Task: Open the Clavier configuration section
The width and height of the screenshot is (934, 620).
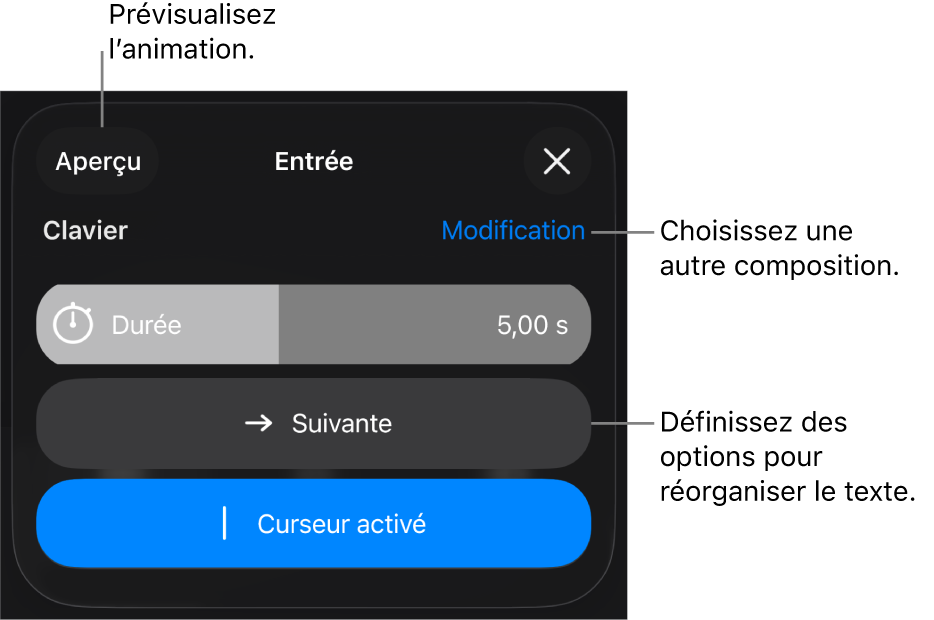Action: point(85,230)
